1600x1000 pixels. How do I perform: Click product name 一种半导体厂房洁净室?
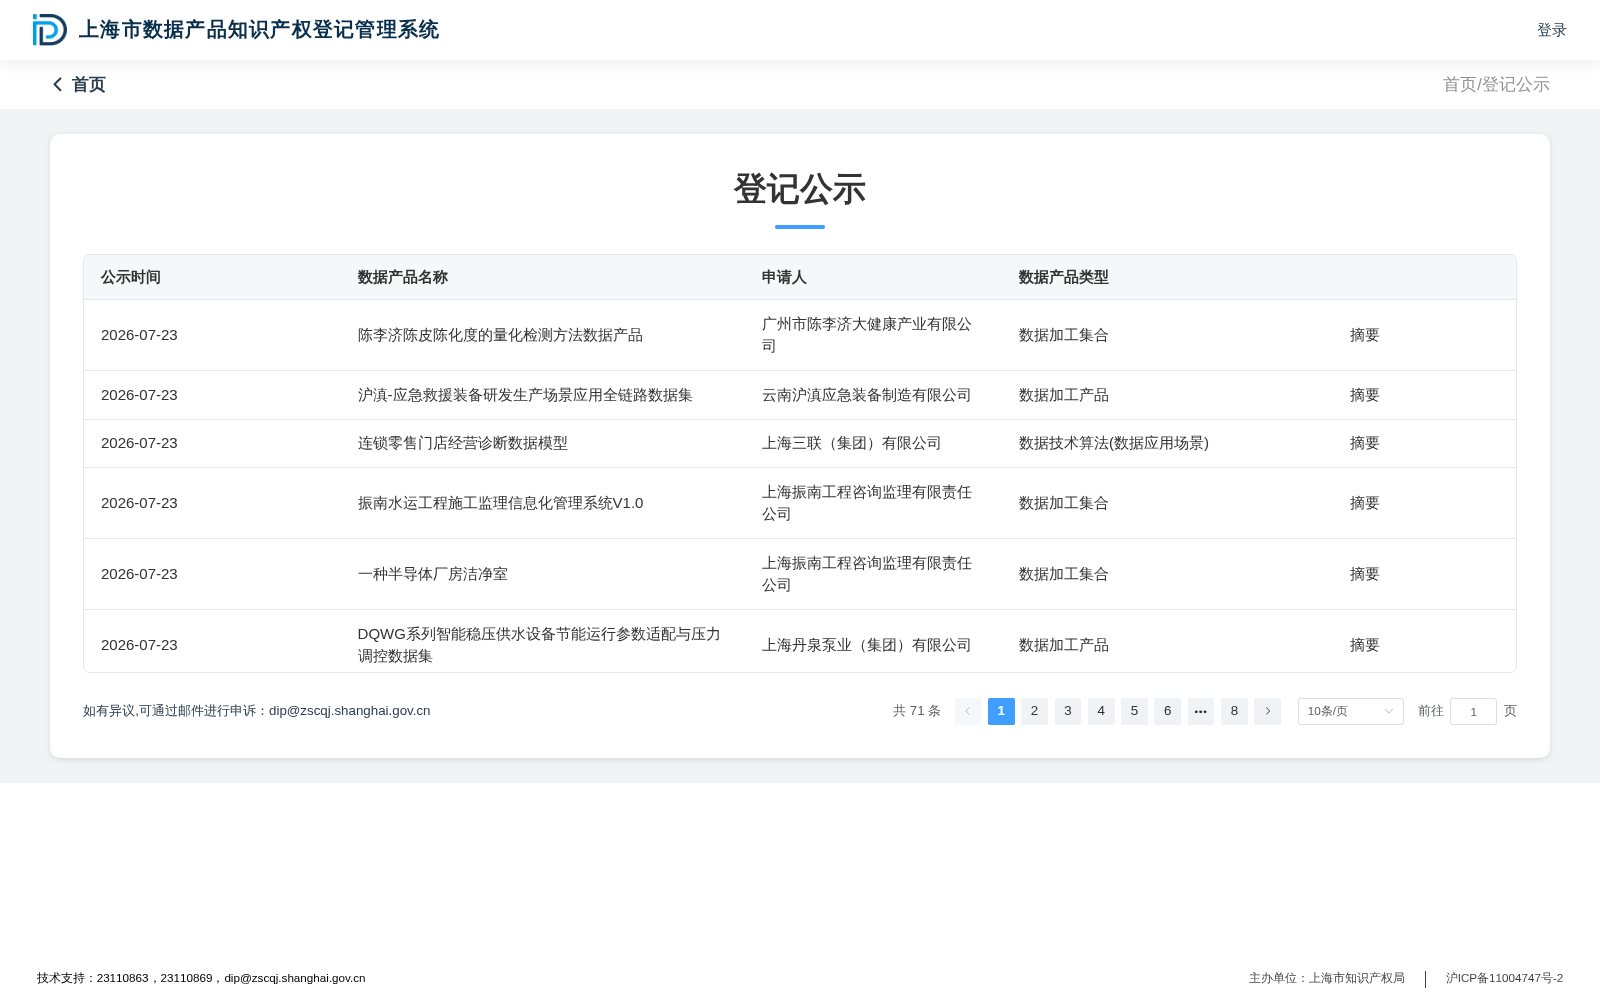click(433, 574)
